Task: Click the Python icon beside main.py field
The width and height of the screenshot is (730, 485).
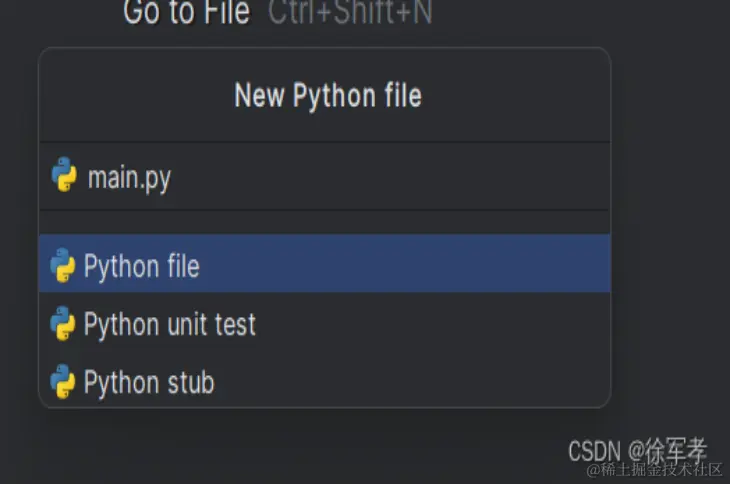Action: tap(64, 174)
